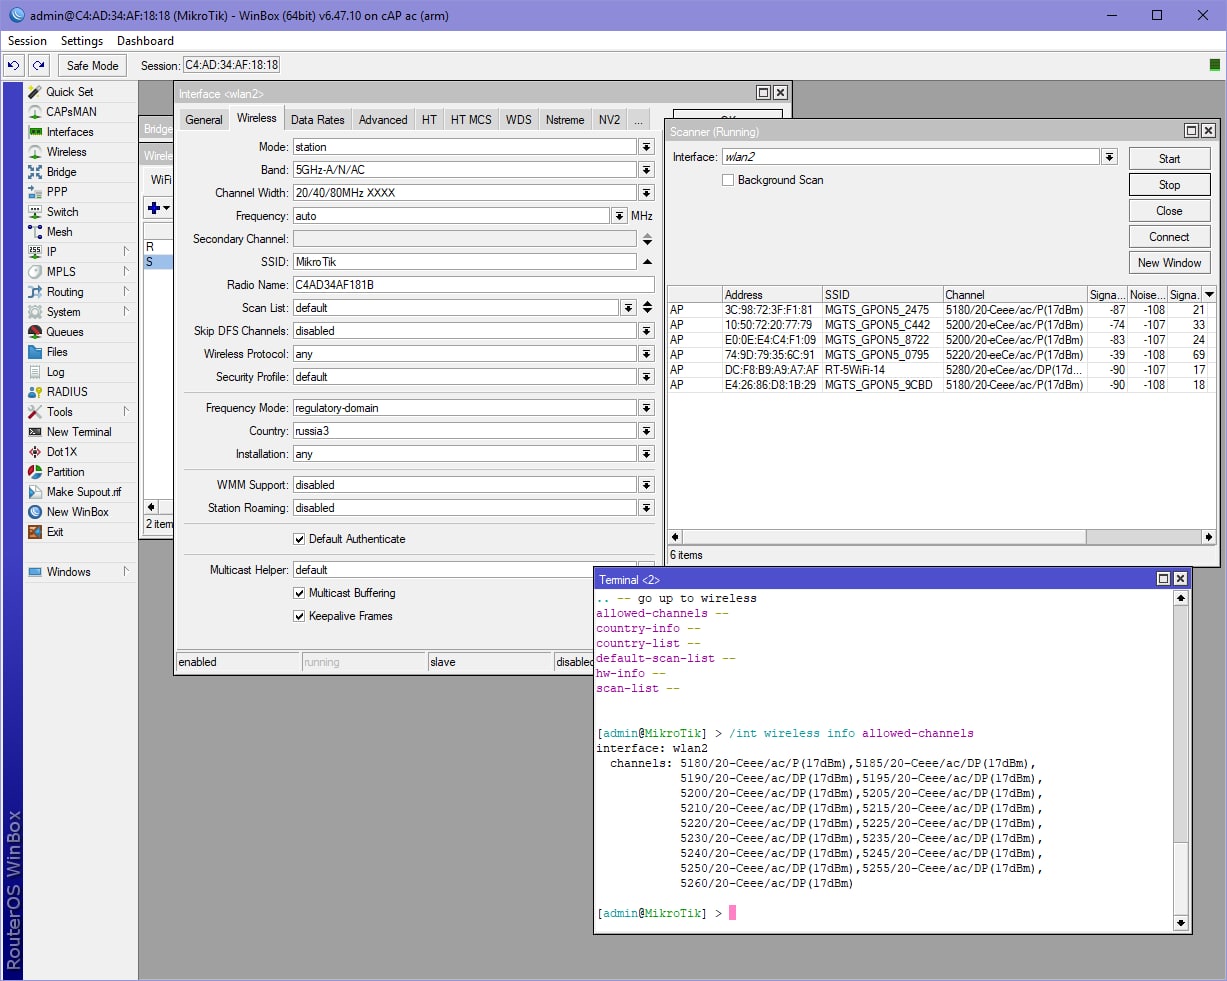Open the Band dropdown
The image size is (1227, 981).
[647, 169]
